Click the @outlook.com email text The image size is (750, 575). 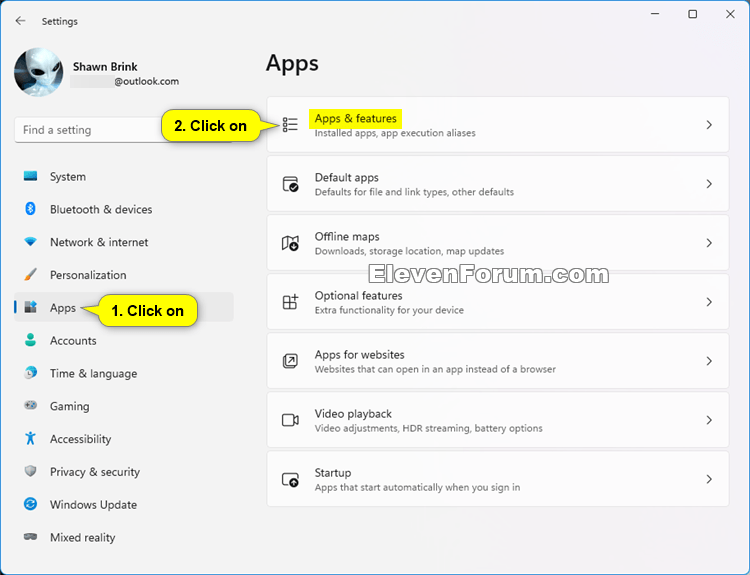(x=146, y=81)
